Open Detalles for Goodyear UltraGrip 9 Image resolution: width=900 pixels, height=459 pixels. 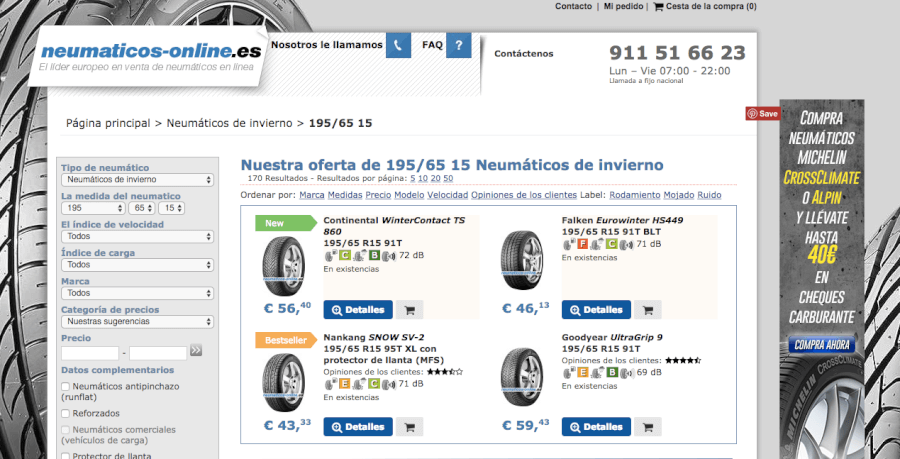[596, 427]
